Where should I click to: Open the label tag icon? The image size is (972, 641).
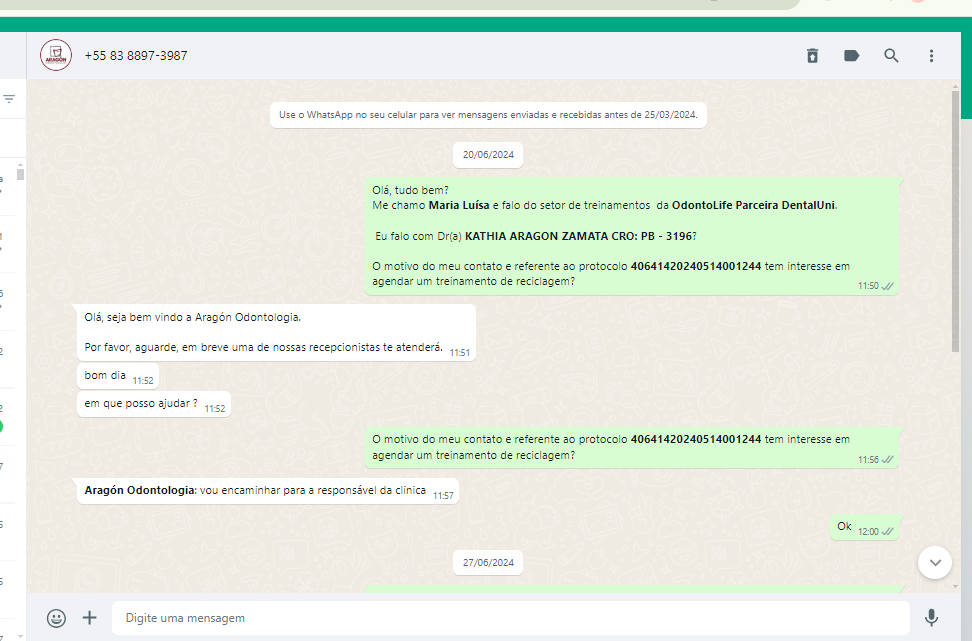852,56
